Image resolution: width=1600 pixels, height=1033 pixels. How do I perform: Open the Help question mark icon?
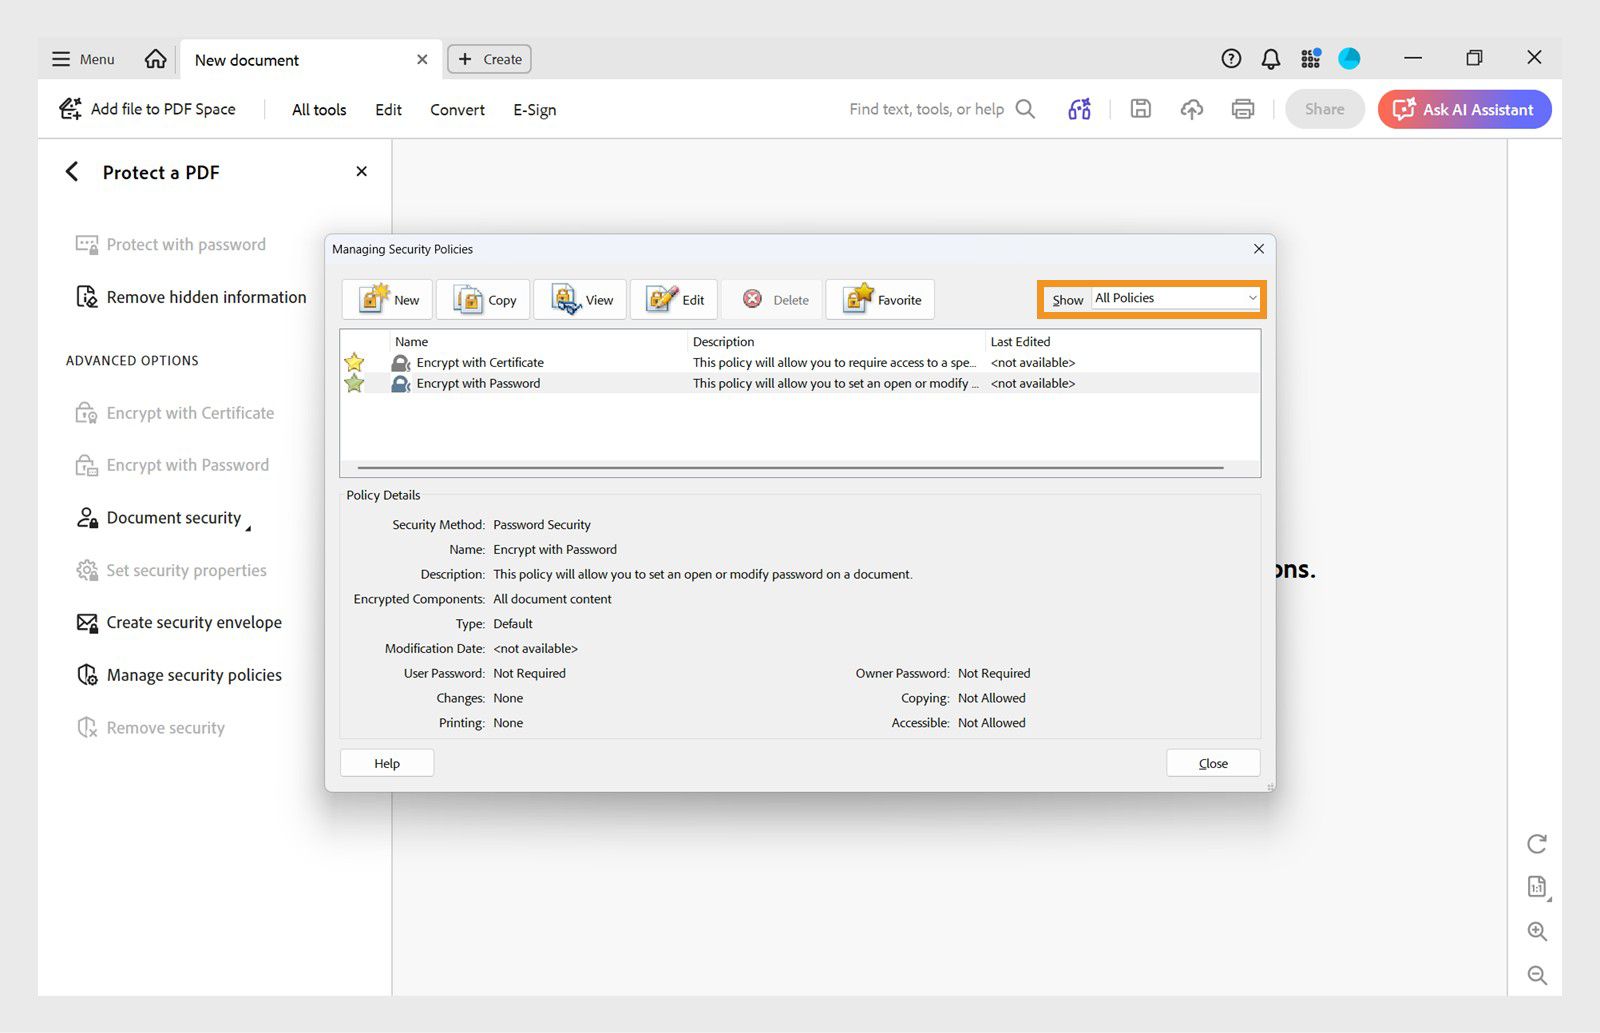tap(1231, 59)
